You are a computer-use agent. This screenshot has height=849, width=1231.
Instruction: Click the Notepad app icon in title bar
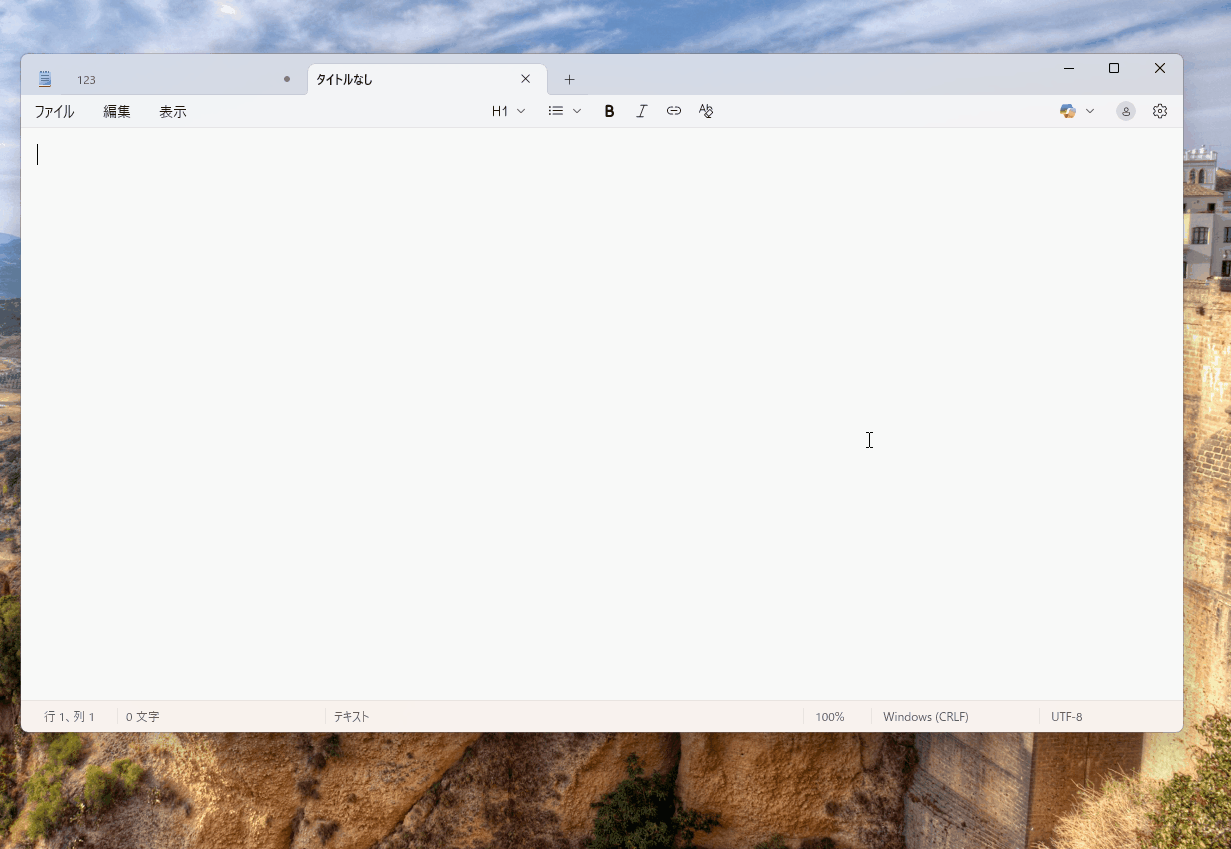pos(45,79)
